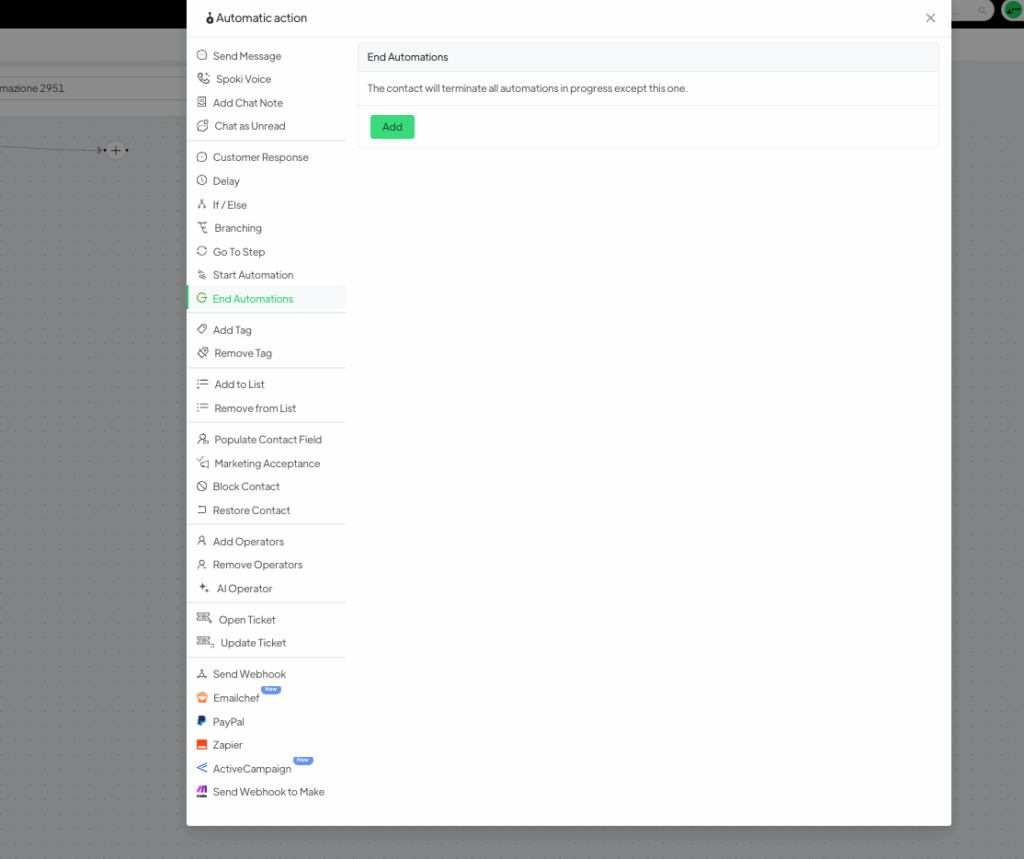Click the Emailchef icon
The width and height of the screenshot is (1024, 859).
(202, 698)
